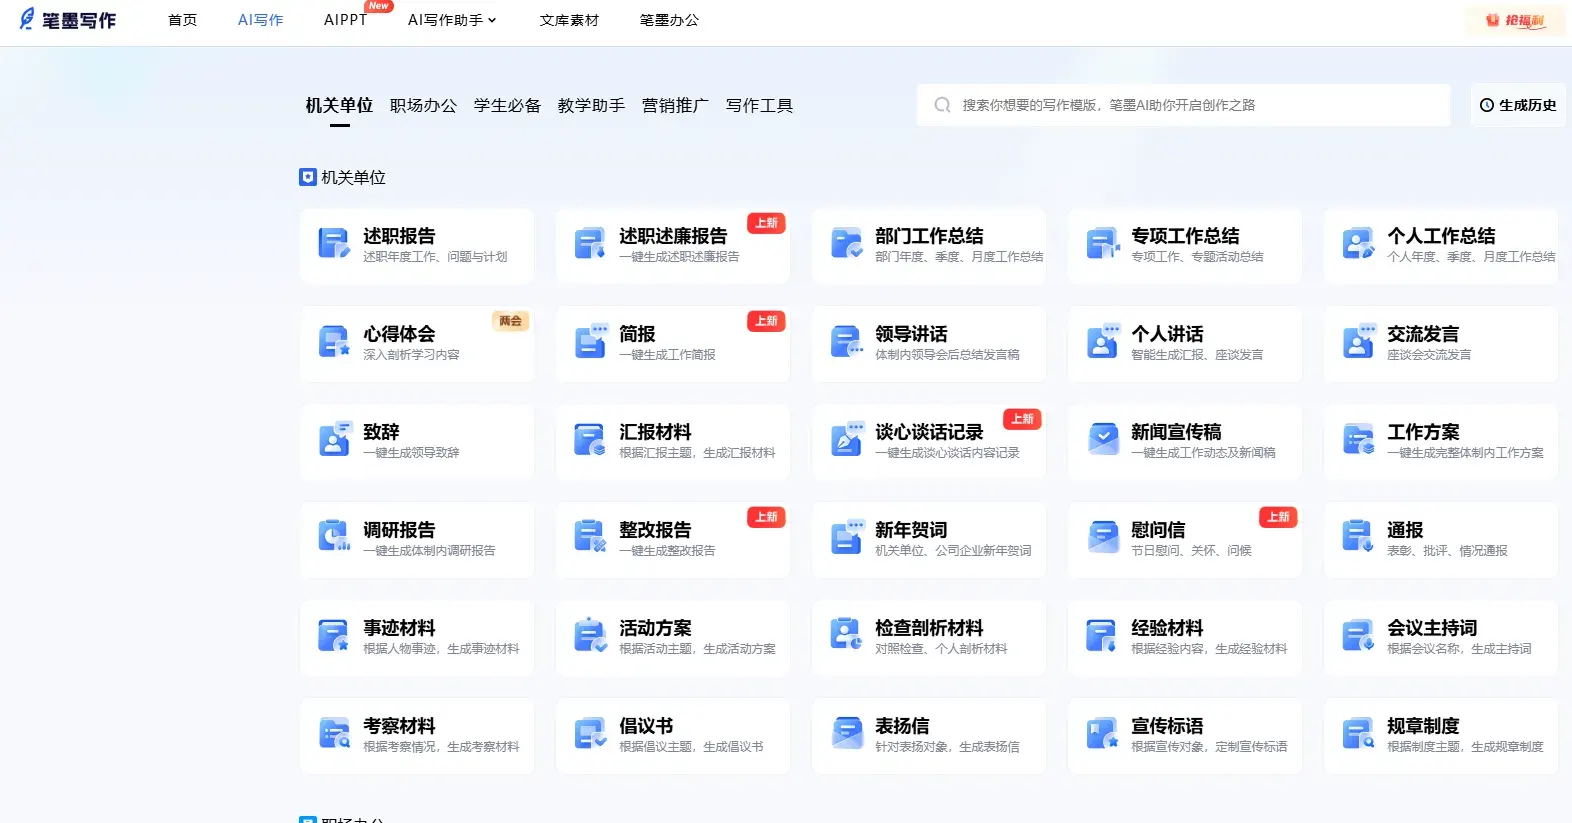This screenshot has height=823, width=1572.
Task: Click the 笔墨写作 logo
Action: click(68, 20)
